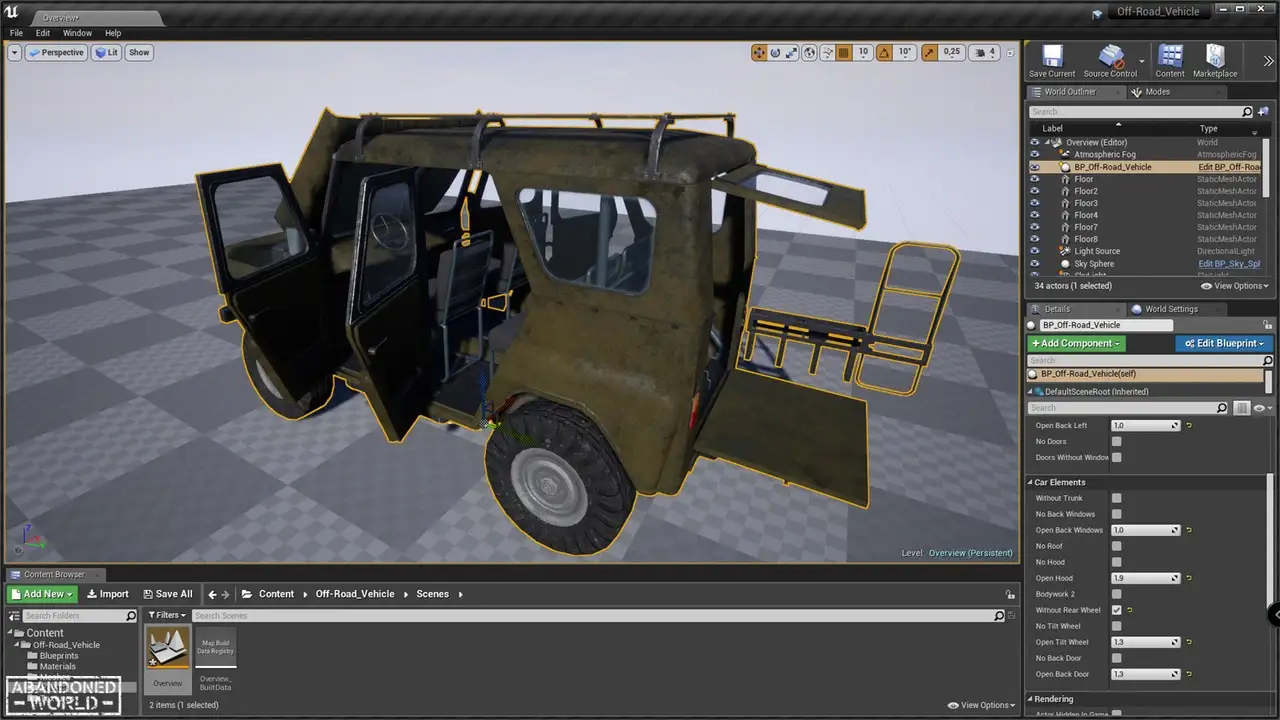Switch to the World Settings tab
The image size is (1280, 720).
point(1170,309)
